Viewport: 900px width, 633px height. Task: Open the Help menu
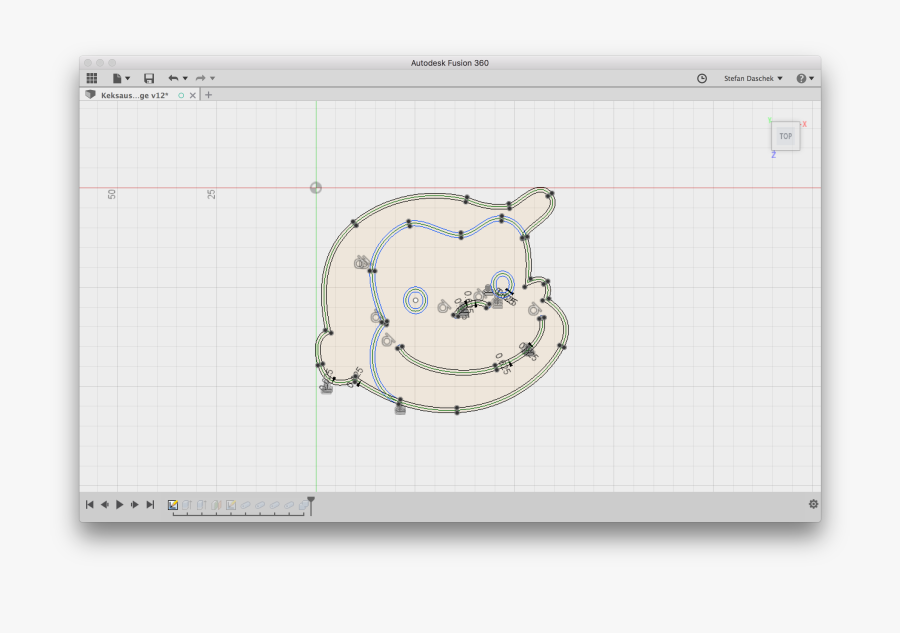coord(804,78)
